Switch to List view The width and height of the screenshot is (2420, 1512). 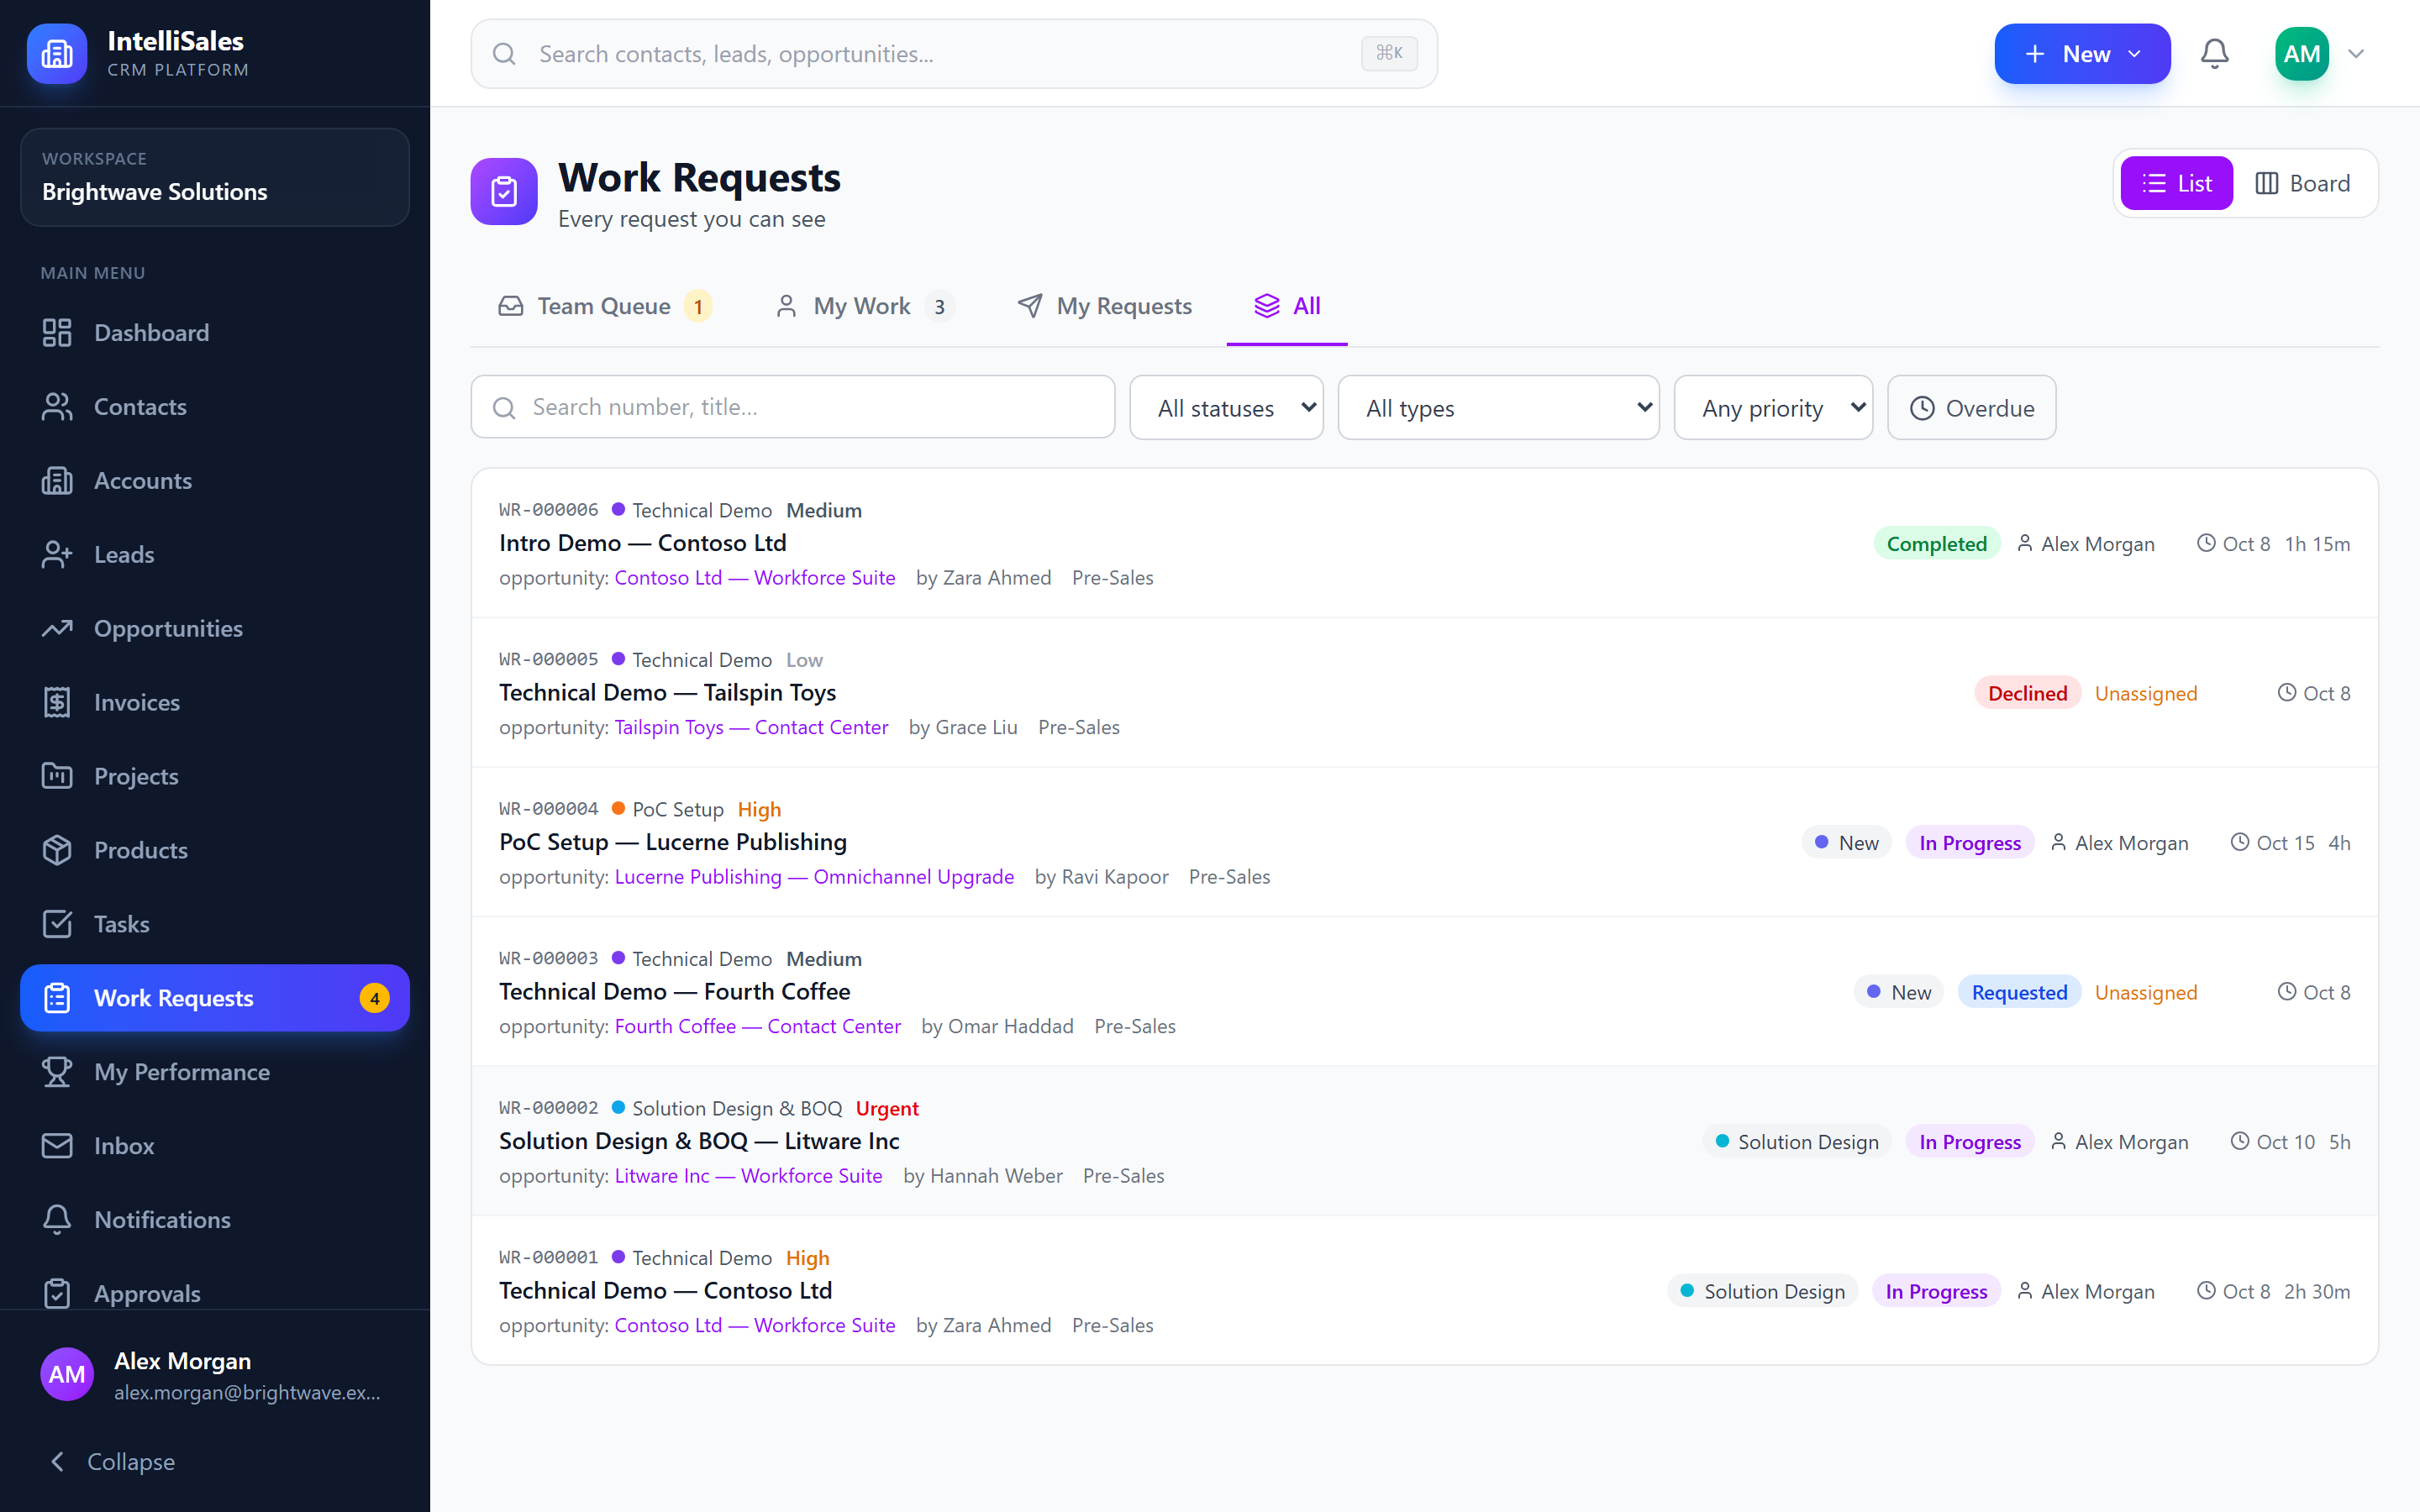click(x=2176, y=183)
